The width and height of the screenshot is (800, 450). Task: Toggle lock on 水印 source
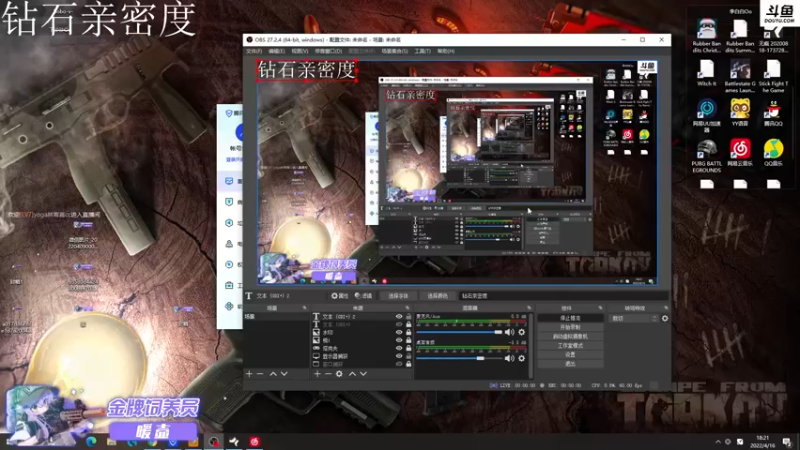[x=409, y=332]
